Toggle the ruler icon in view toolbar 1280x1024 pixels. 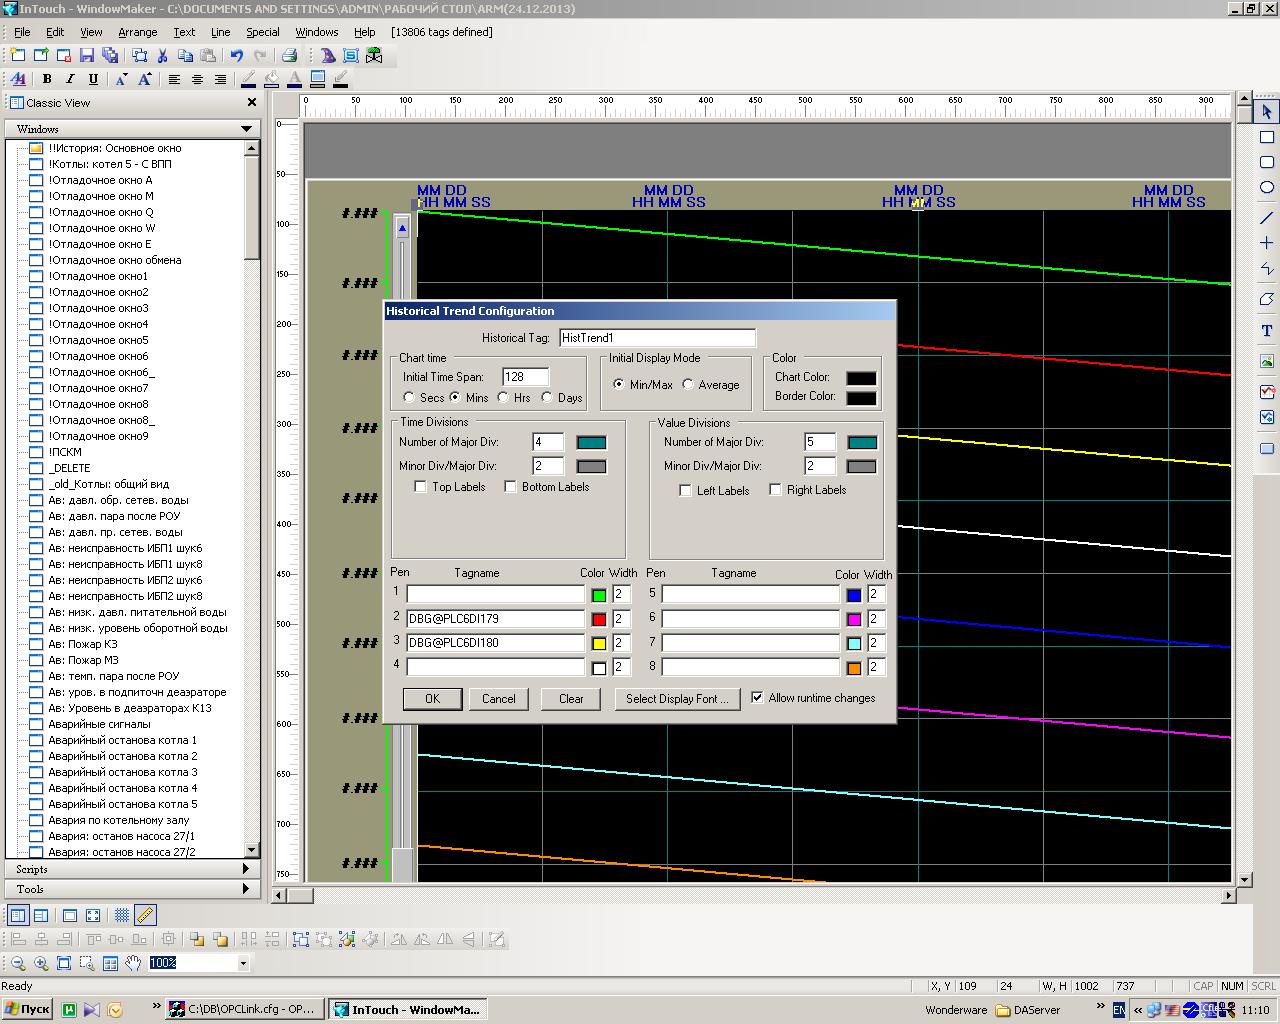click(145, 914)
